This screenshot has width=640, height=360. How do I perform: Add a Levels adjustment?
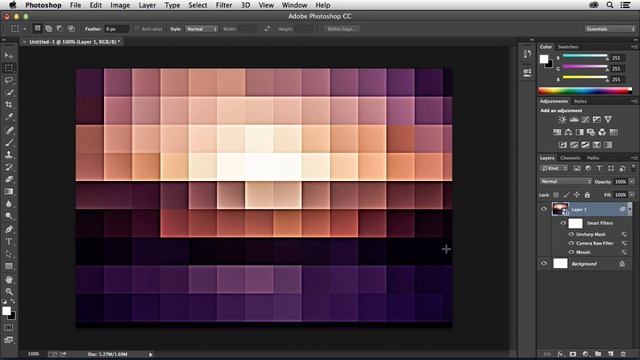[x=574, y=120]
